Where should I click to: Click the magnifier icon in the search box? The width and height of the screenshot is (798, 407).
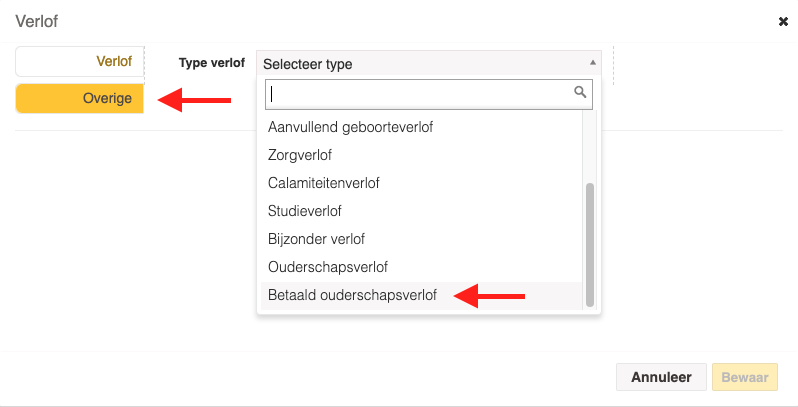580,92
